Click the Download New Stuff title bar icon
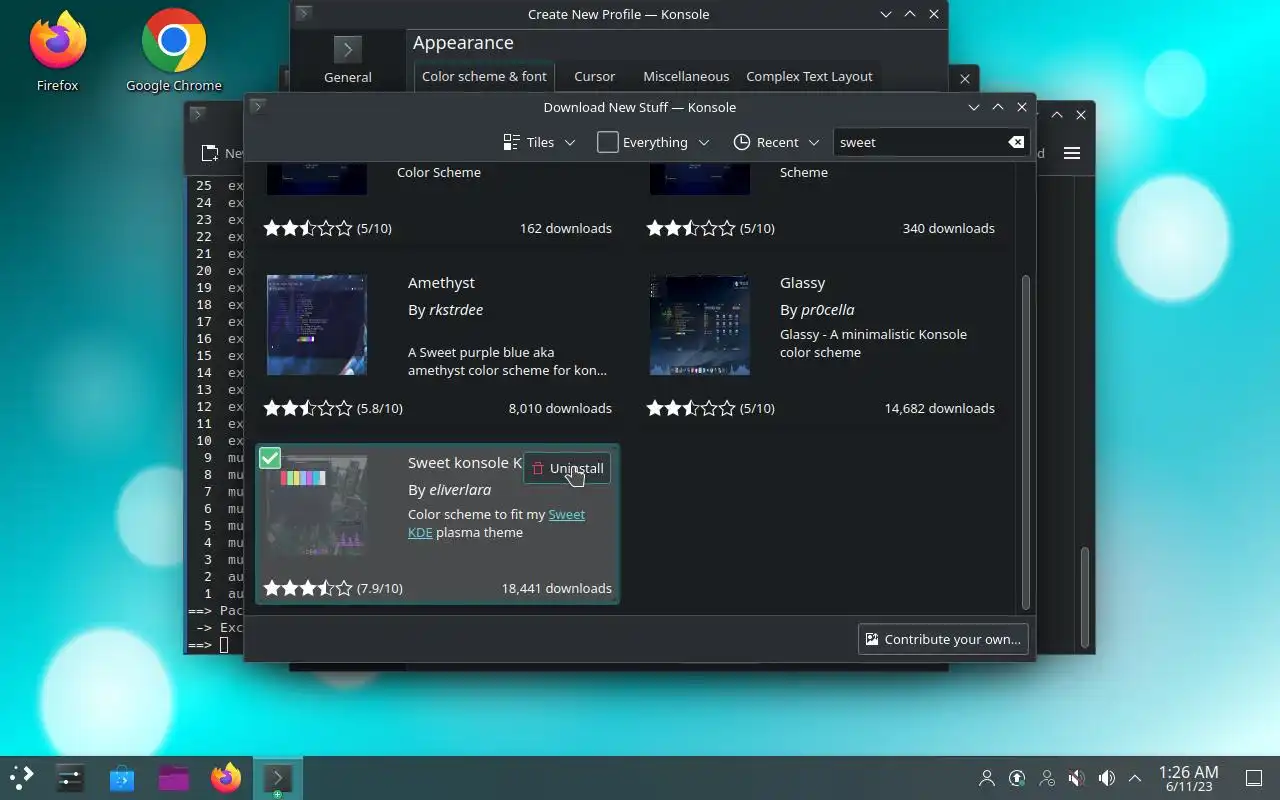The width and height of the screenshot is (1280, 800). [258, 106]
